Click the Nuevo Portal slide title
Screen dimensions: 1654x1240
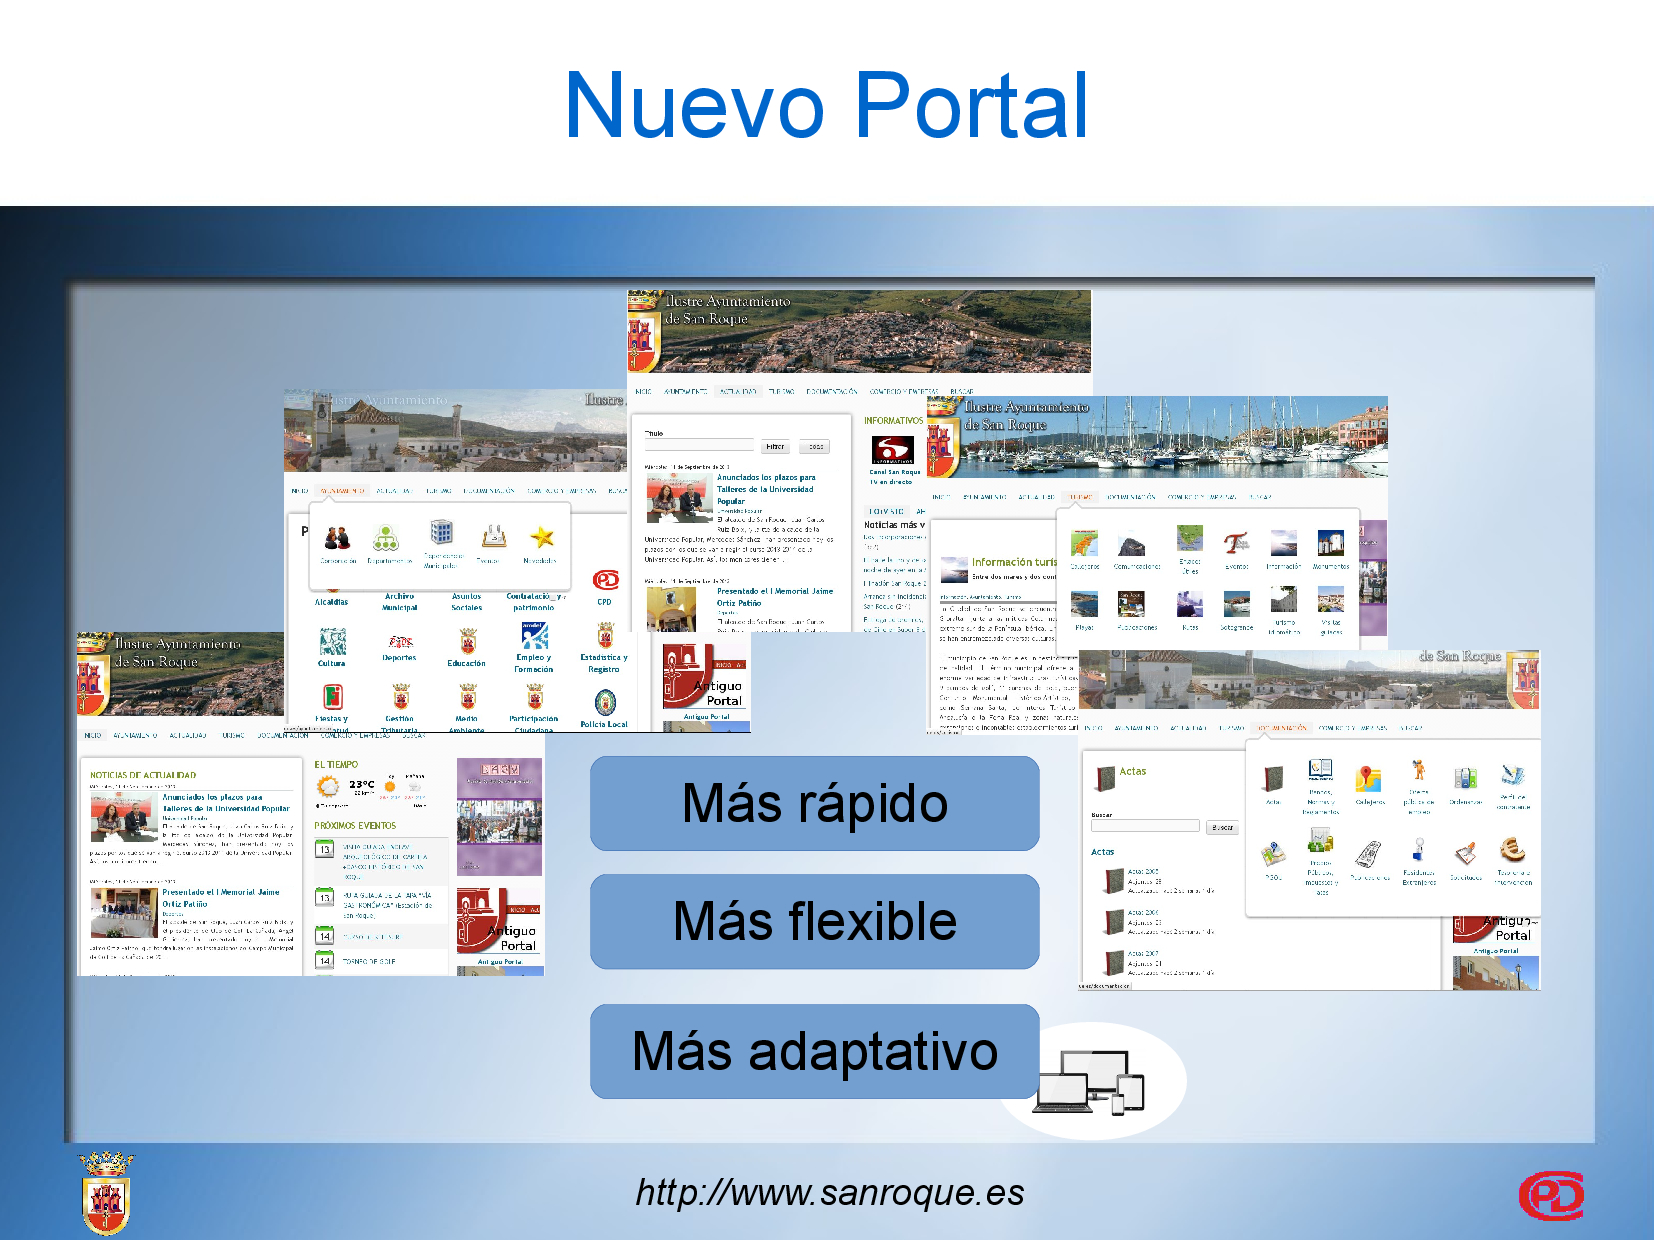coord(826,105)
